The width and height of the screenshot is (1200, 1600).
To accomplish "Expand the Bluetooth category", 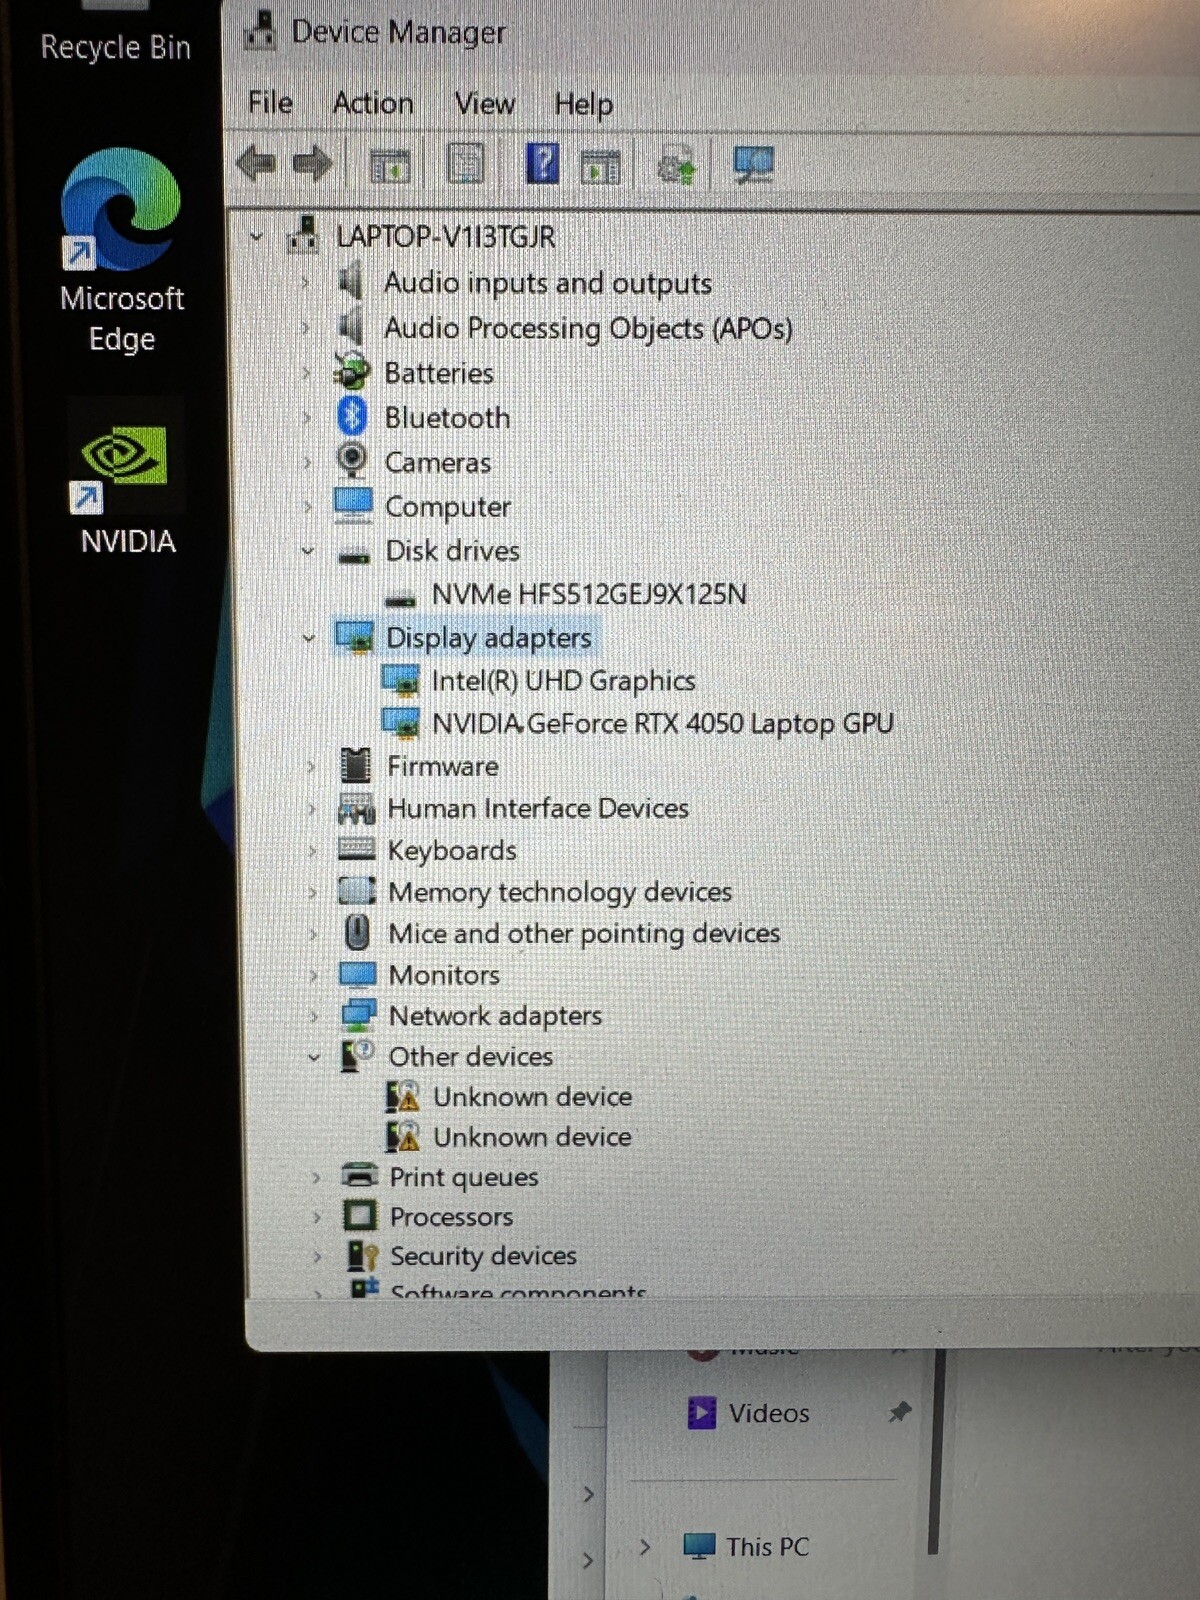I will click(306, 418).
